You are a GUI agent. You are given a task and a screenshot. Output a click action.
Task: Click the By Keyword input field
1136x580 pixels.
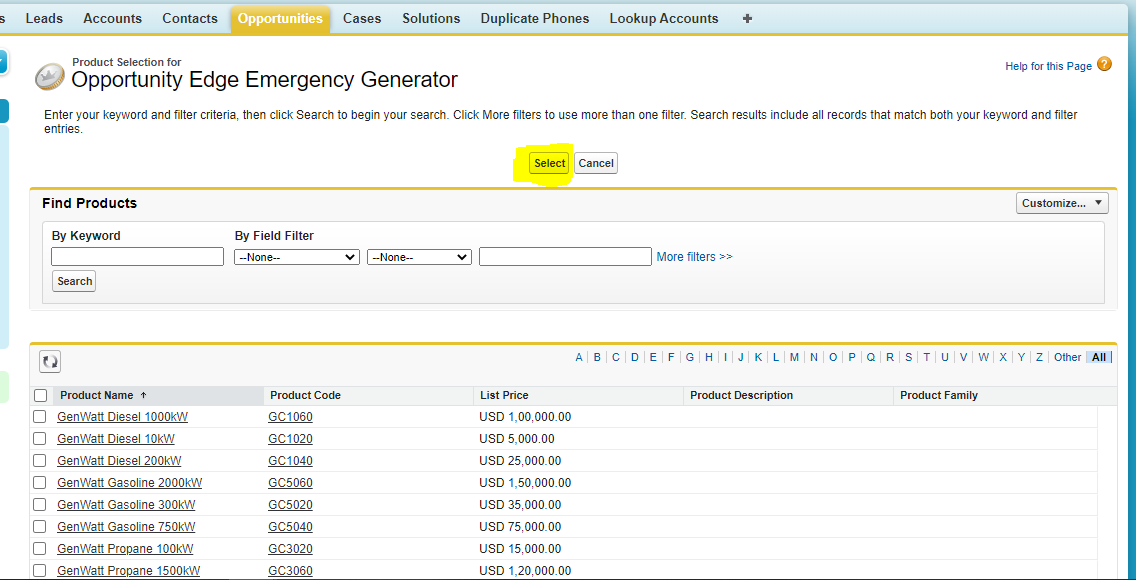137,257
